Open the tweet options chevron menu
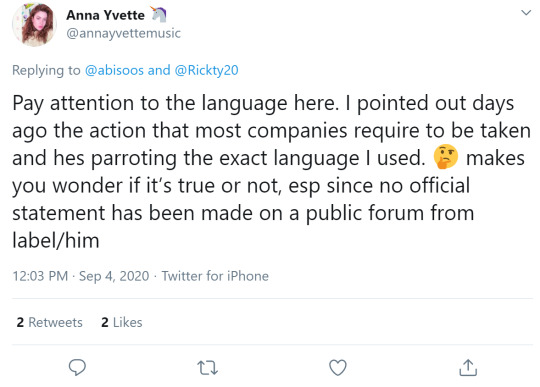This screenshot has width=540, height=387. [526, 13]
